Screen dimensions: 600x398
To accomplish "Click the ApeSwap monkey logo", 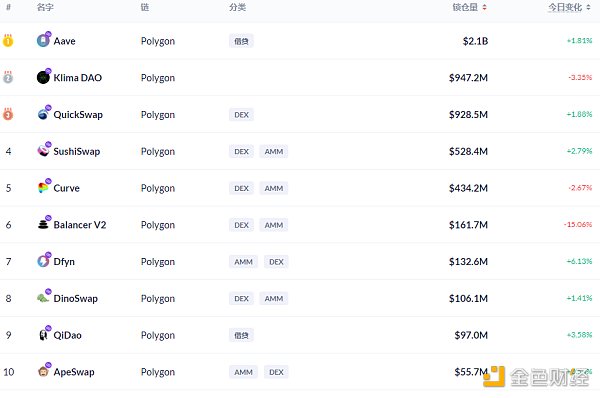I will (x=43, y=371).
